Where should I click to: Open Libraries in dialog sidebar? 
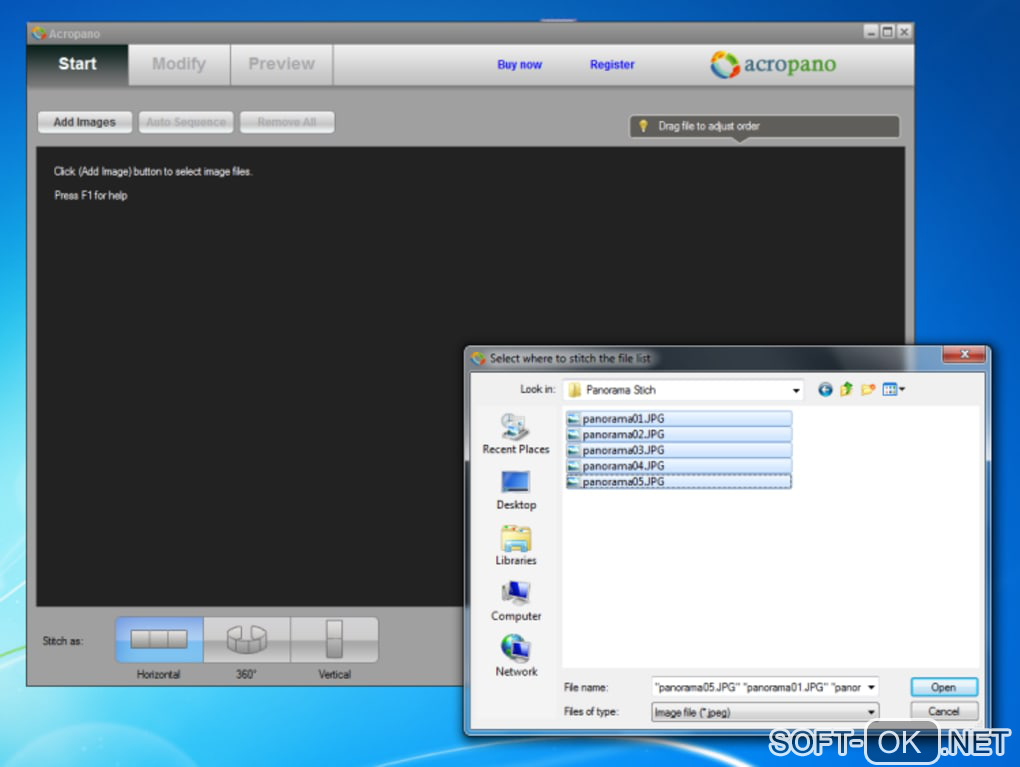coord(516,545)
